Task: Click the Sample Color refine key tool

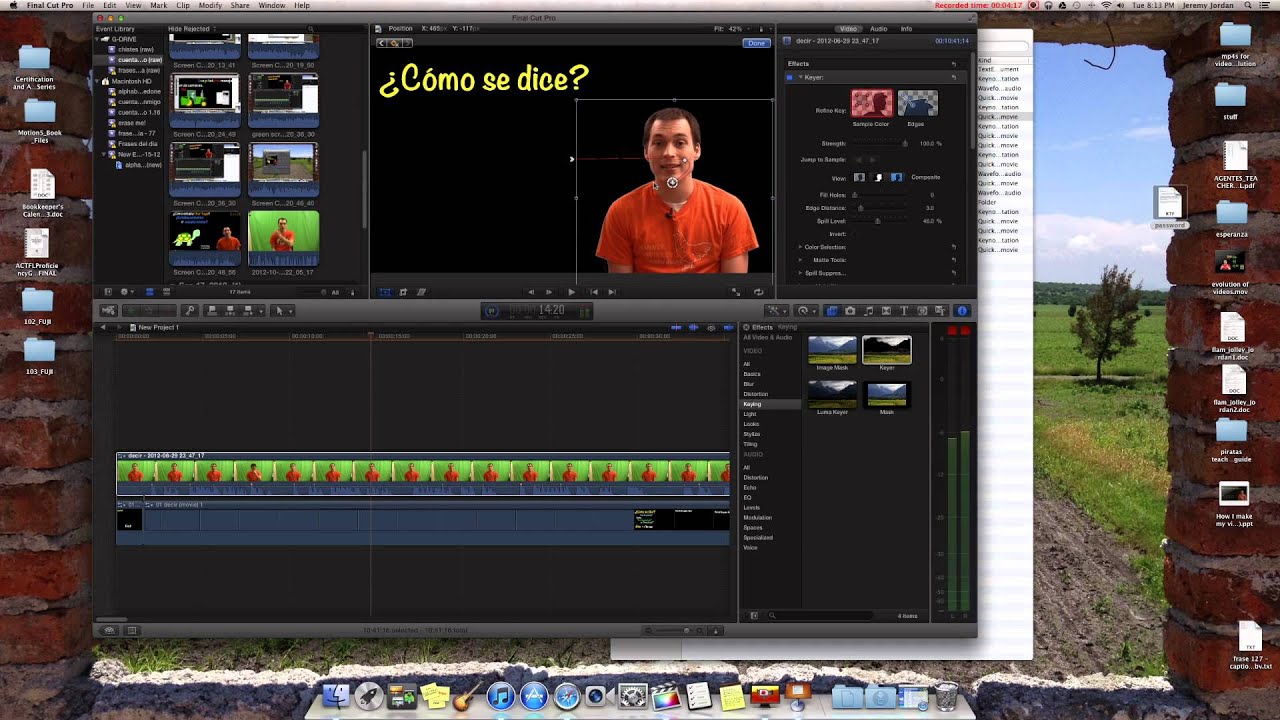Action: pyautogui.click(x=872, y=102)
